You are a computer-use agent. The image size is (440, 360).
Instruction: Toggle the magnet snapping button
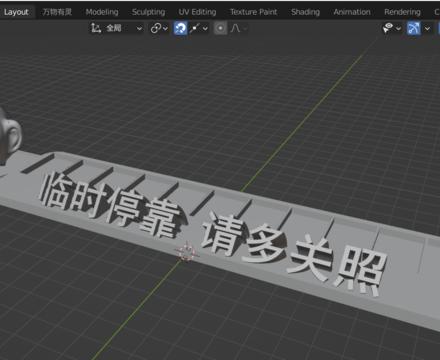pos(180,28)
